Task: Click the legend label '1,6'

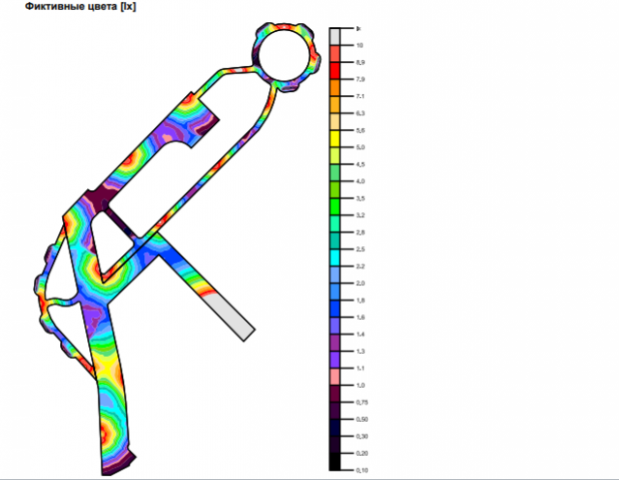Action: click(360, 317)
